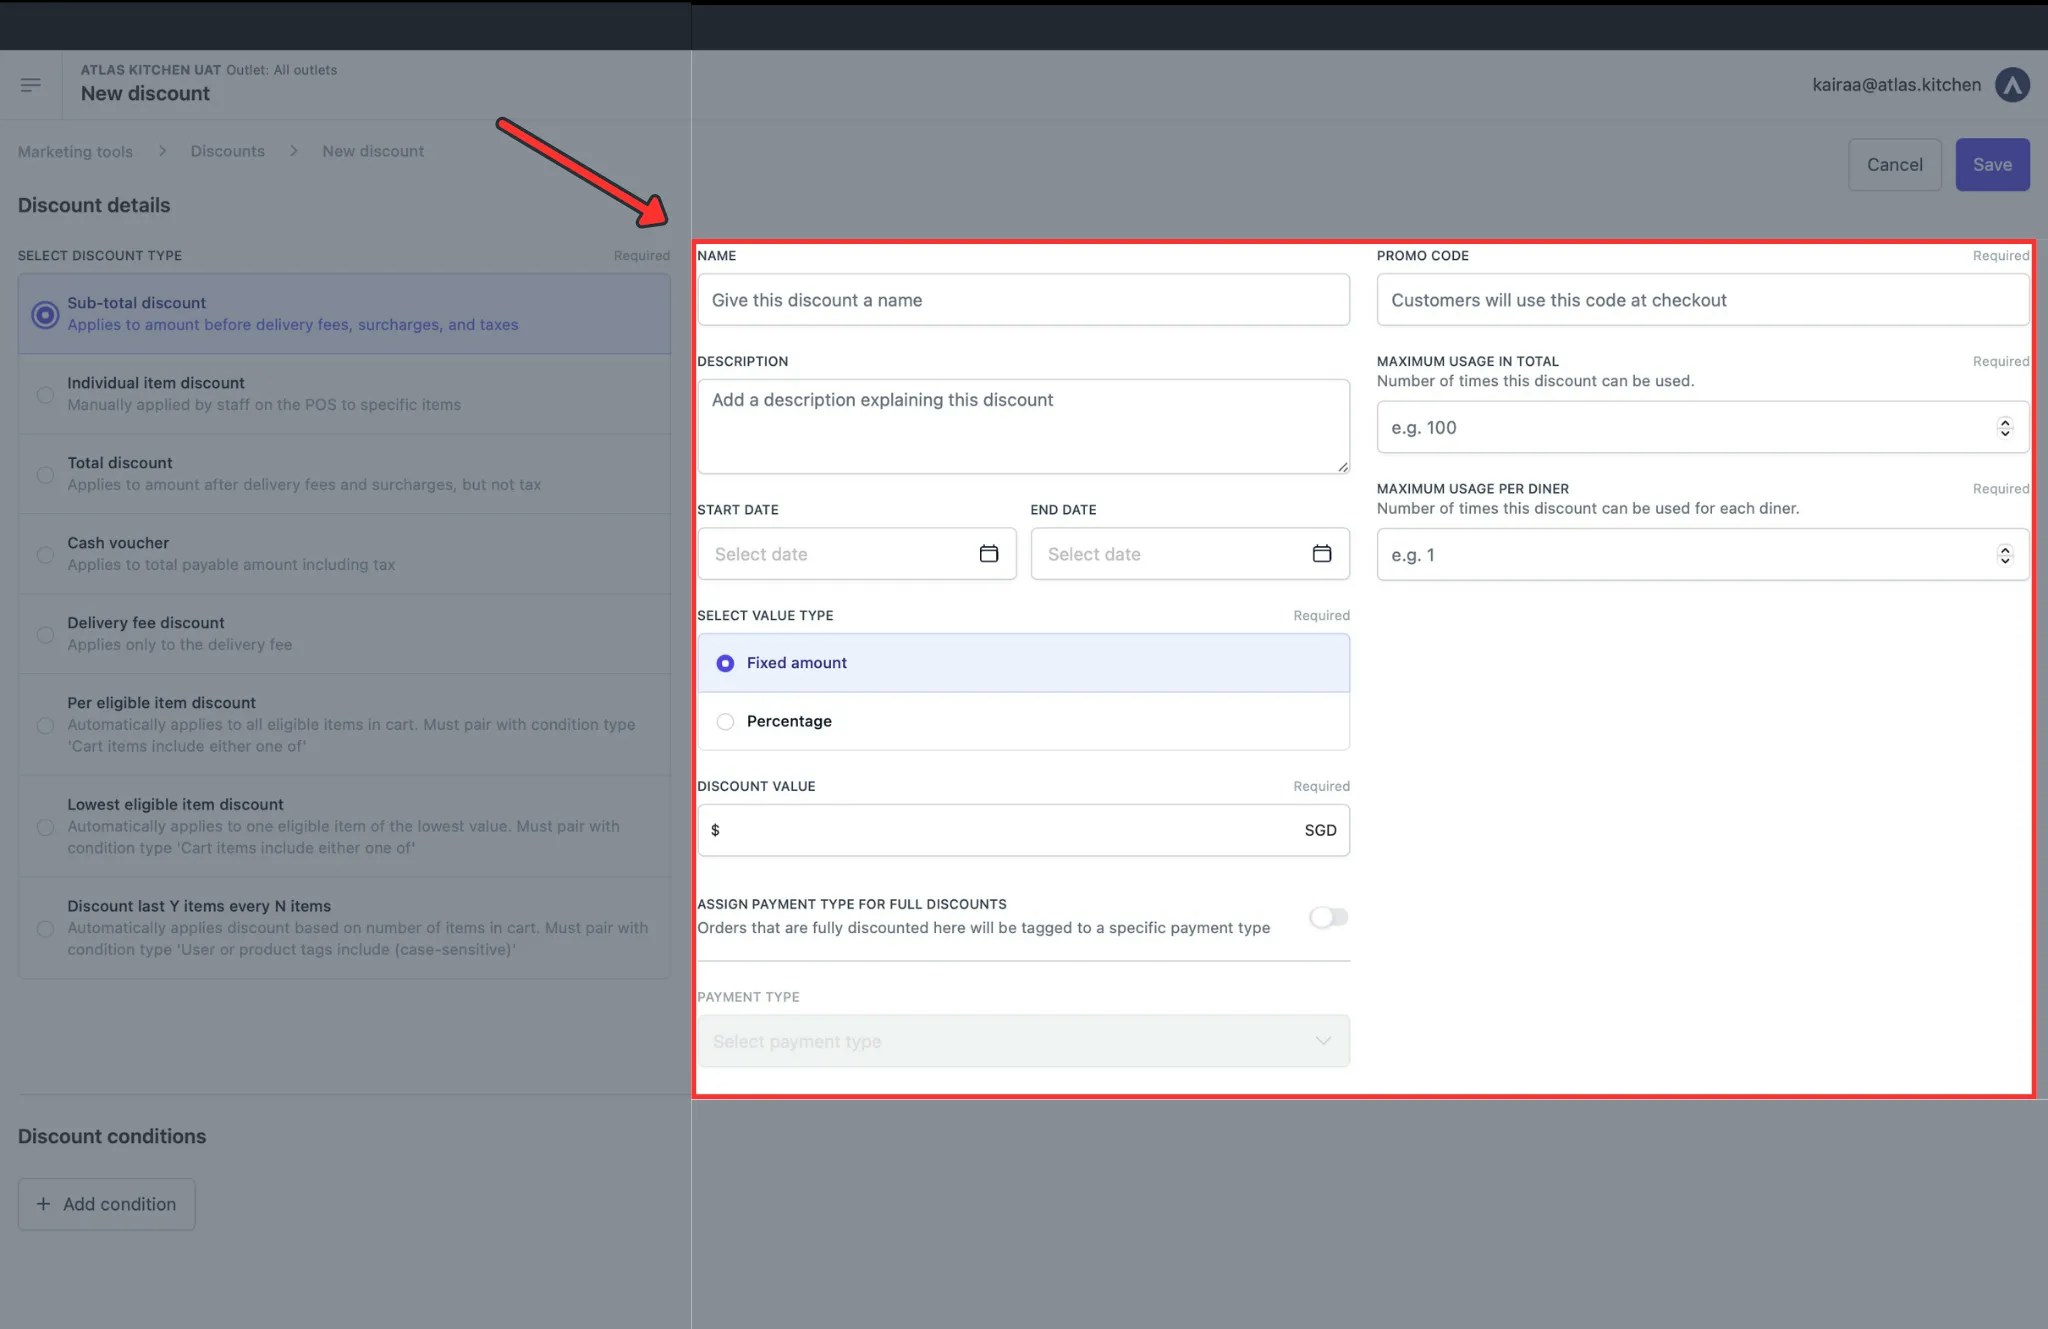
Task: Click the account avatar icon
Action: [x=2013, y=85]
